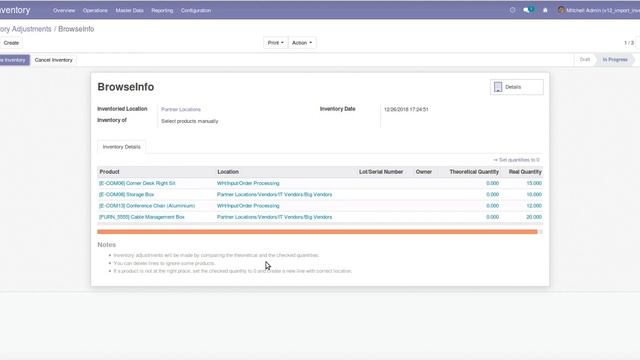
Task: Click Select products manually value
Action: 189,121
